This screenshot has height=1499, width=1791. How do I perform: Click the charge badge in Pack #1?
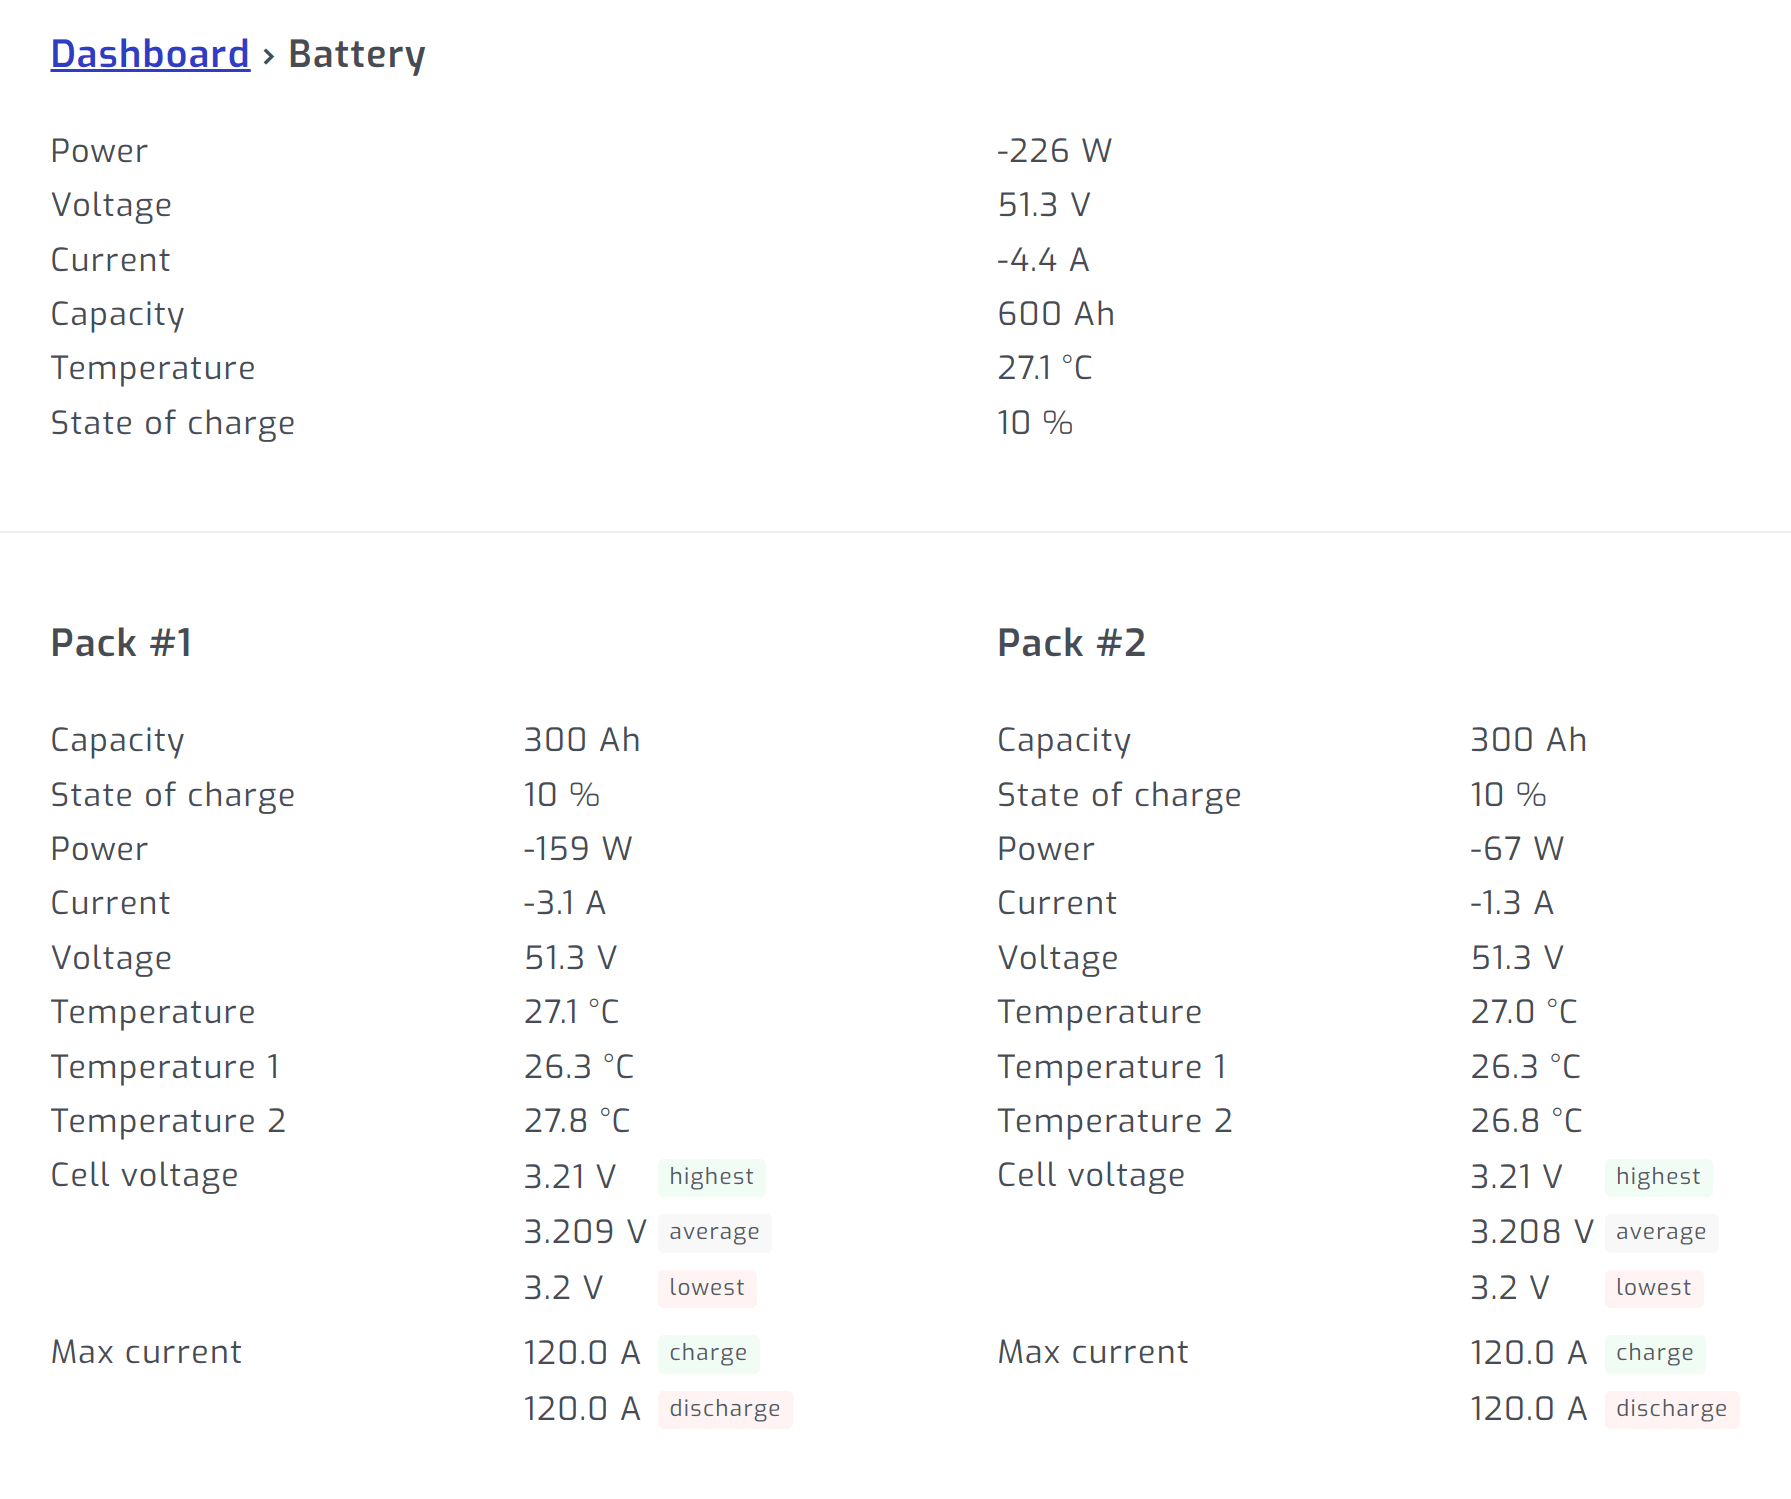pyautogui.click(x=708, y=1353)
